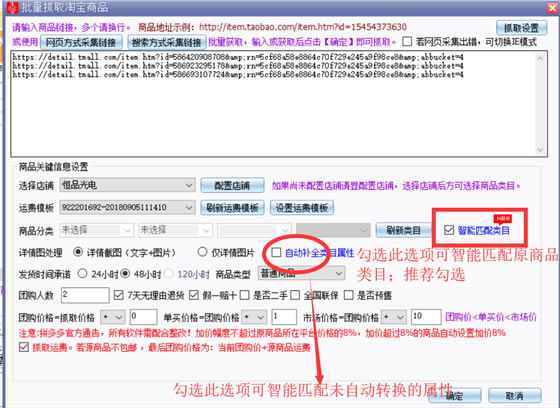Choose the 24小时 shipping promise radio
This screenshot has width=560, height=408.
(82, 274)
